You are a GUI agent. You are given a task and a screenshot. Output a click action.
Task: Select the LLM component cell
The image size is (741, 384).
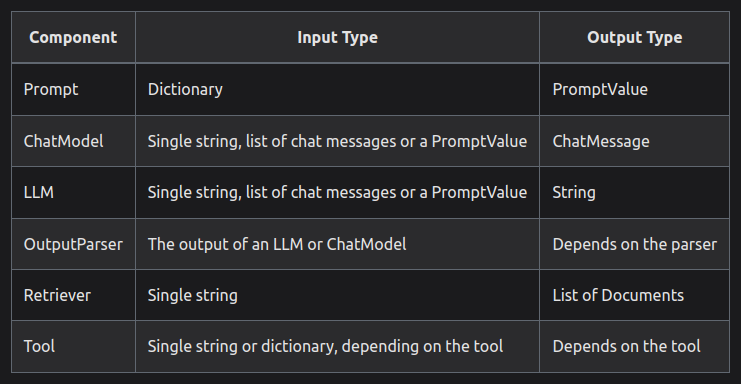[x=73, y=192]
